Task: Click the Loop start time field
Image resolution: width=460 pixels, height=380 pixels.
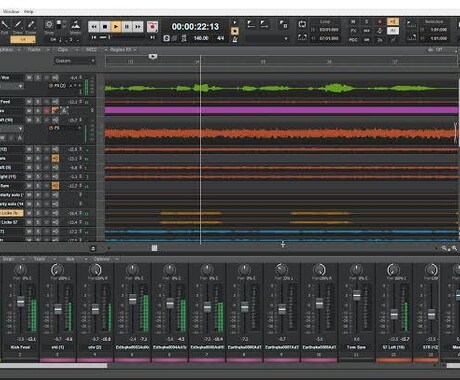Action: 329,30
